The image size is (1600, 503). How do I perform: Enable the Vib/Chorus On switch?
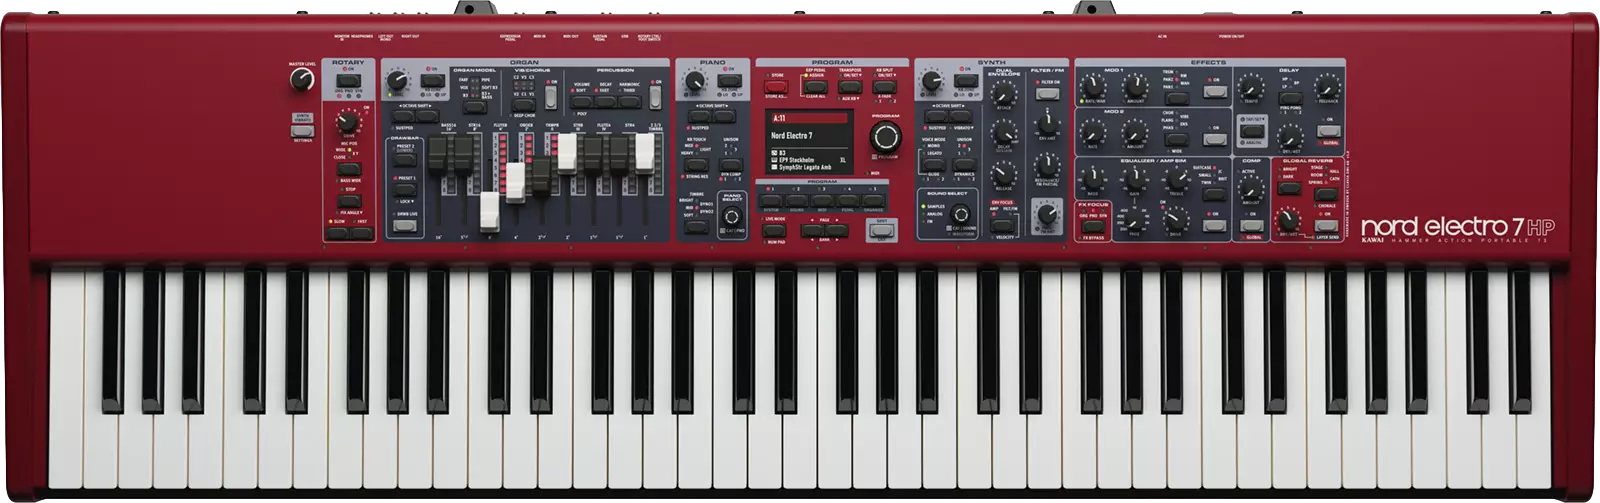[x=550, y=95]
